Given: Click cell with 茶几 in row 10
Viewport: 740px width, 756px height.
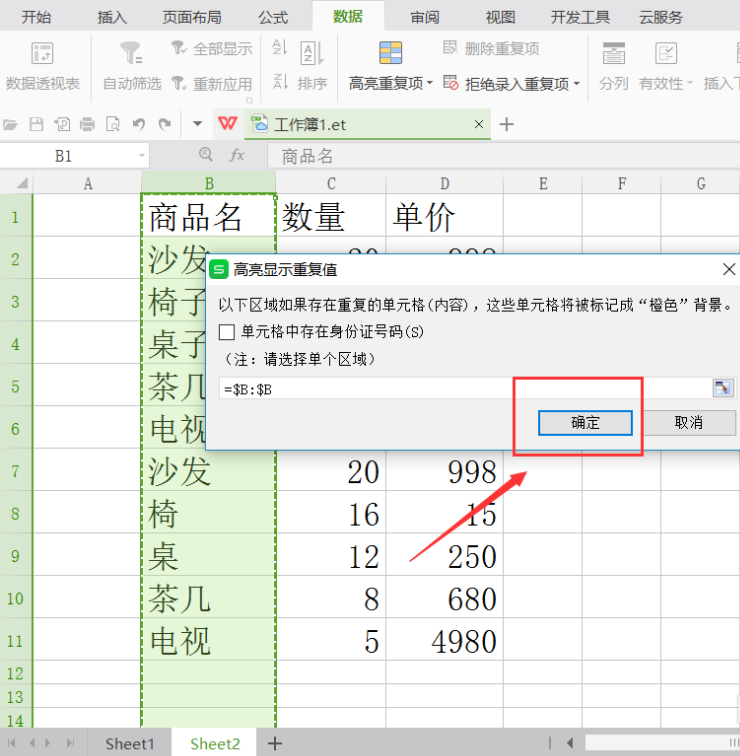Looking at the screenshot, I should (x=208, y=598).
